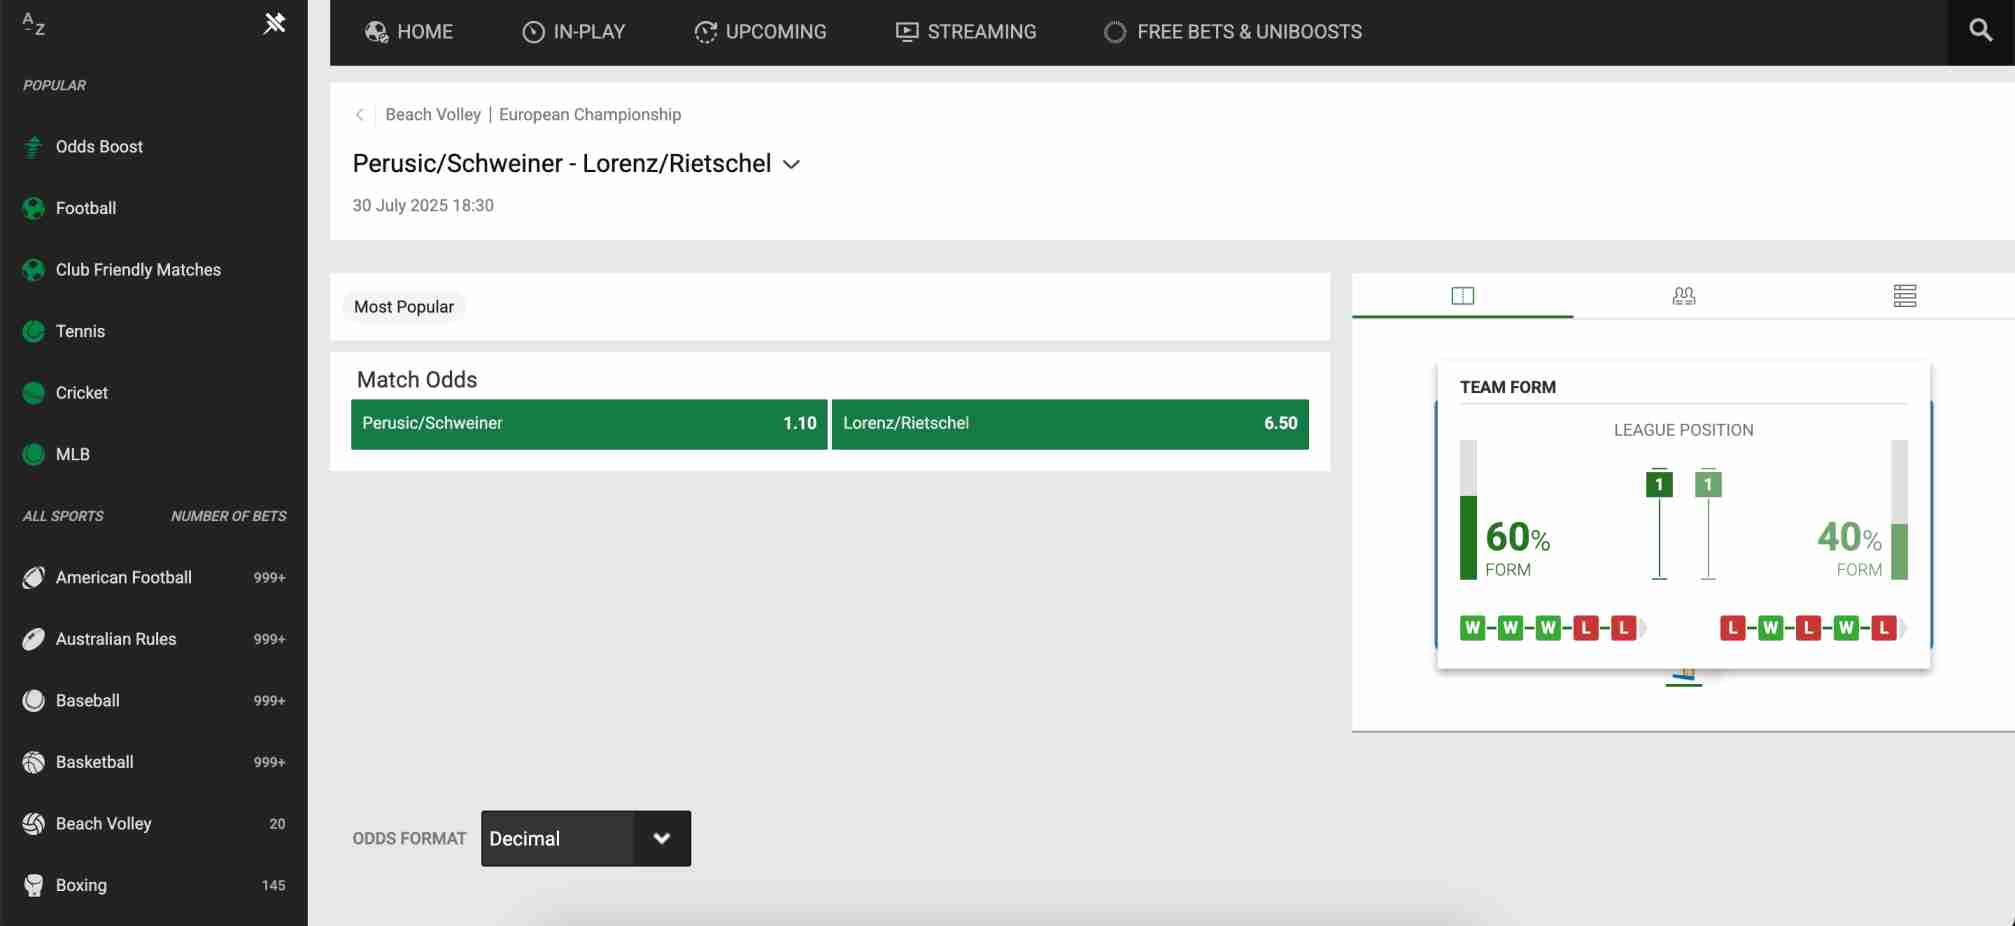
Task: Select the Most Popular market filter
Action: coord(404,307)
